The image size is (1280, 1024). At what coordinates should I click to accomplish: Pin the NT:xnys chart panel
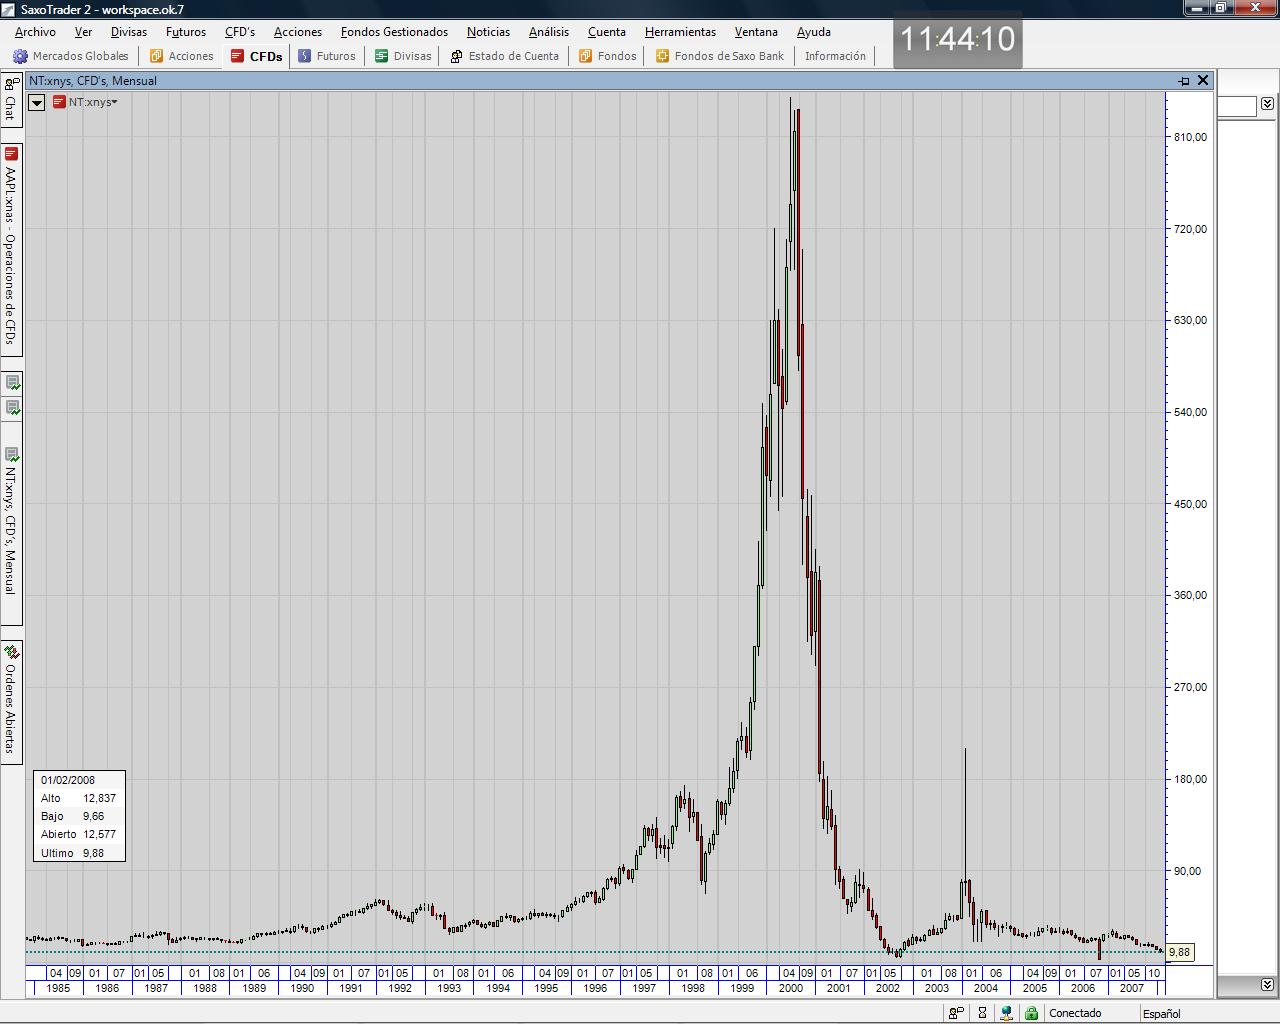tap(1184, 81)
